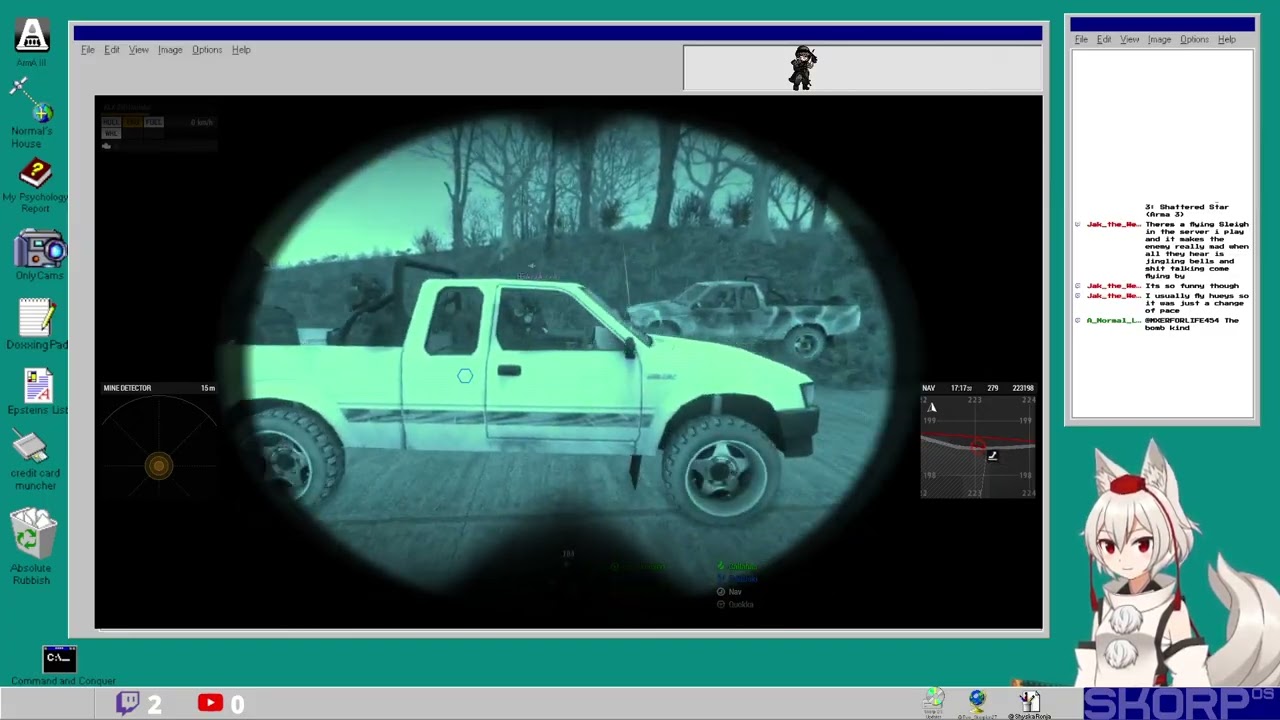The height and width of the screenshot is (720, 1280).
Task: Click the YouTube icon in the taskbar
Action: [x=210, y=703]
